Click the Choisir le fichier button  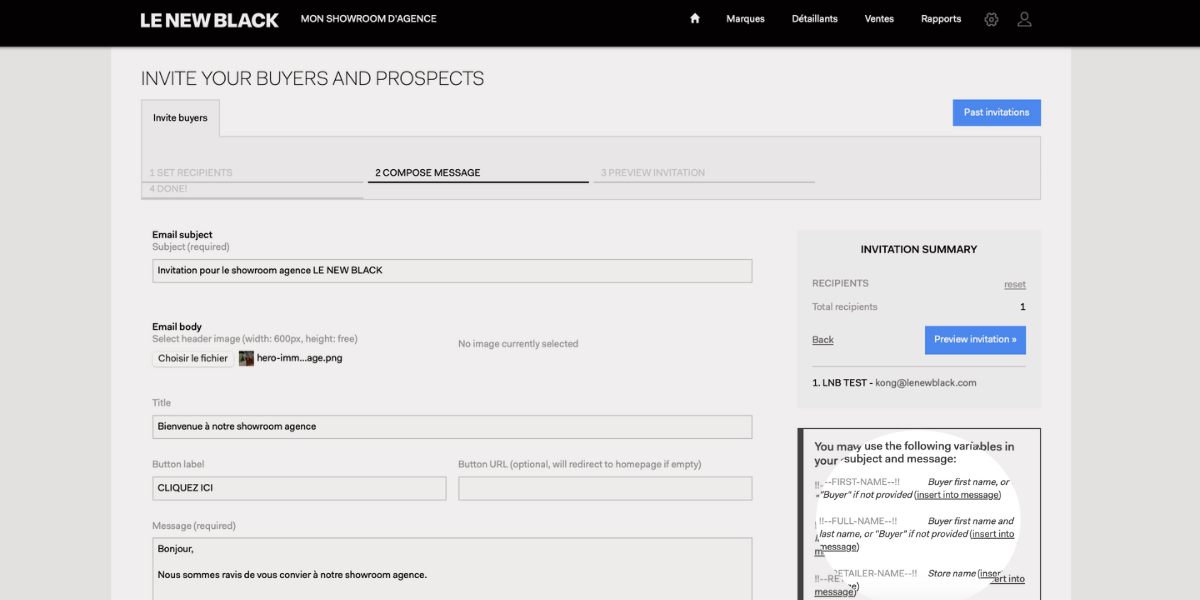tap(193, 358)
